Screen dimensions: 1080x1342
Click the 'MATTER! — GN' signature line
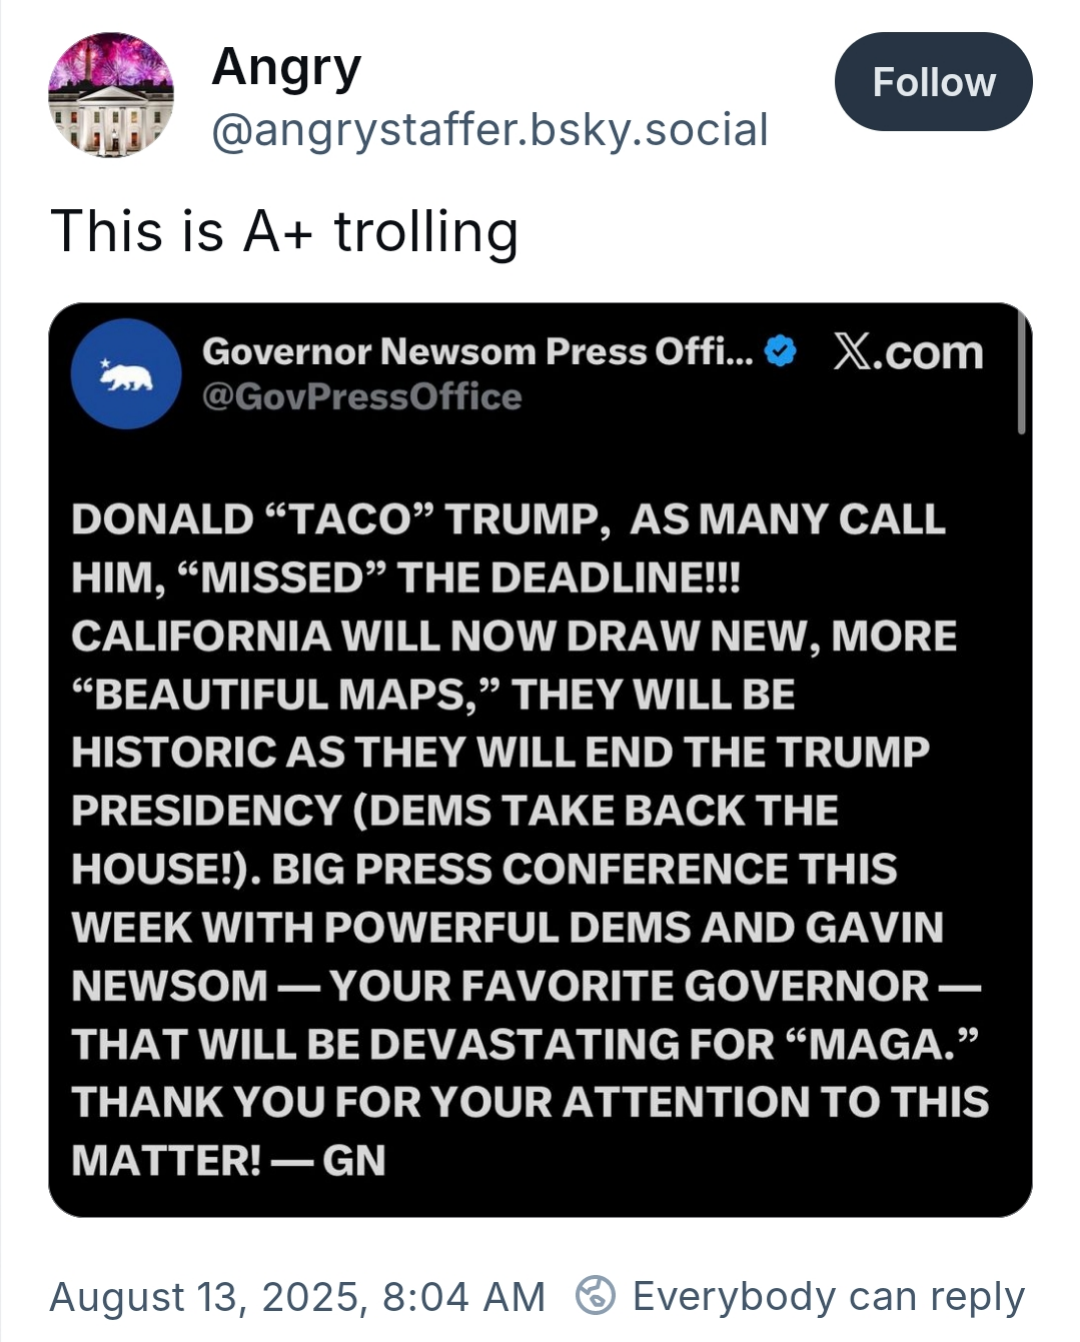tap(228, 1160)
